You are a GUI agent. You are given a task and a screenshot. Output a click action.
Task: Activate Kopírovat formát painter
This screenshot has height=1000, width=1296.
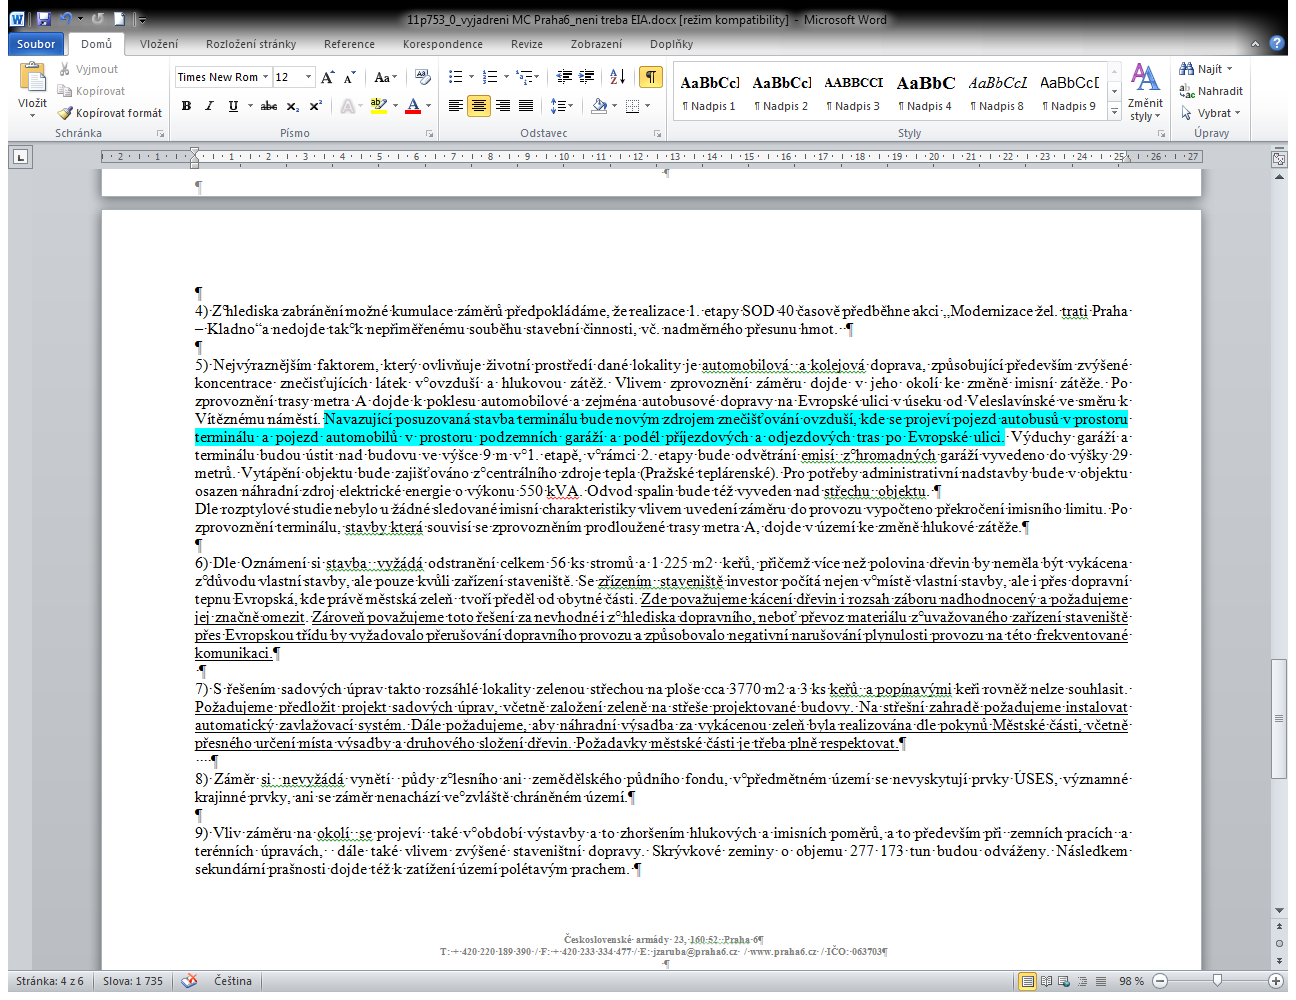tap(109, 113)
